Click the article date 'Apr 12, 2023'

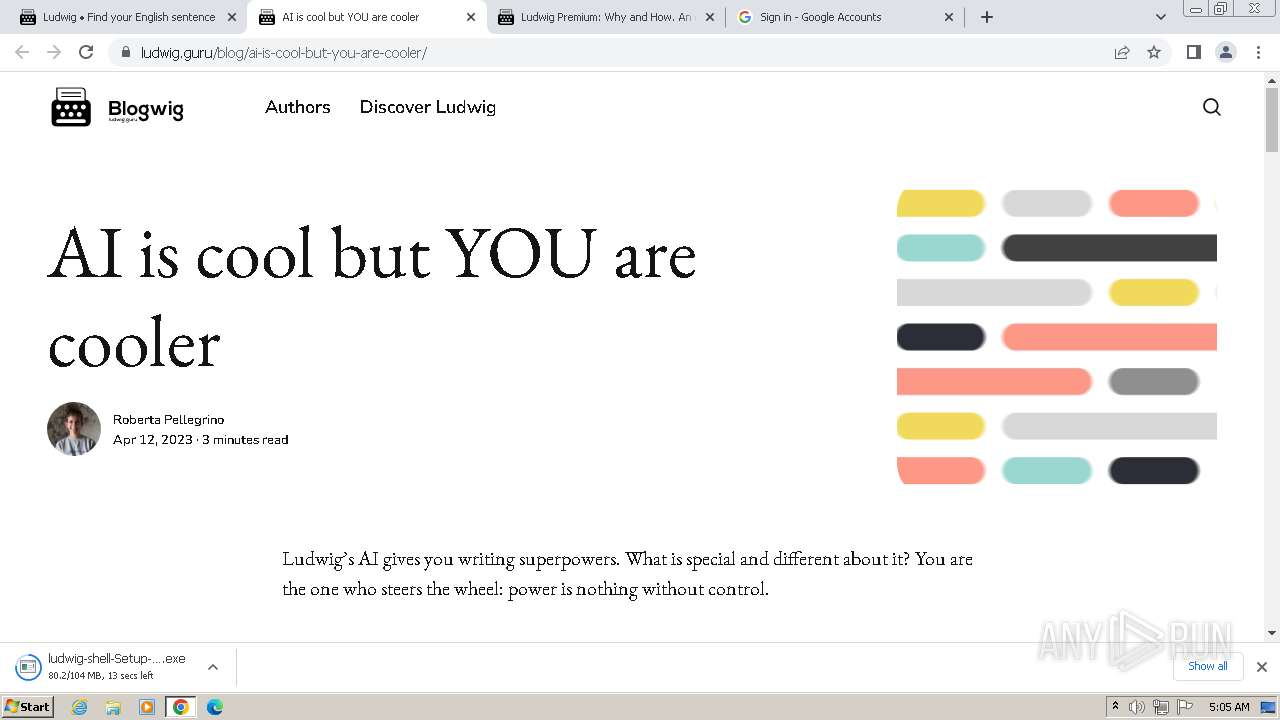[x=153, y=440]
